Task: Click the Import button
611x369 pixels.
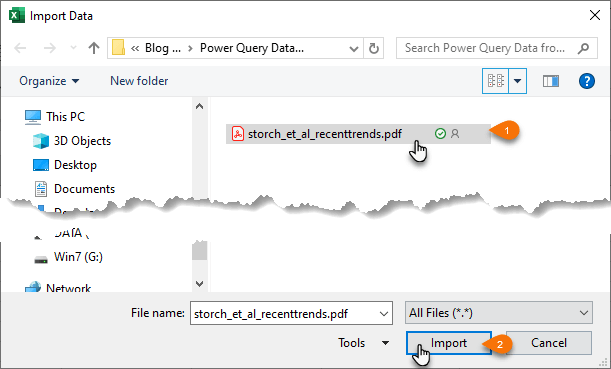Action: point(449,343)
